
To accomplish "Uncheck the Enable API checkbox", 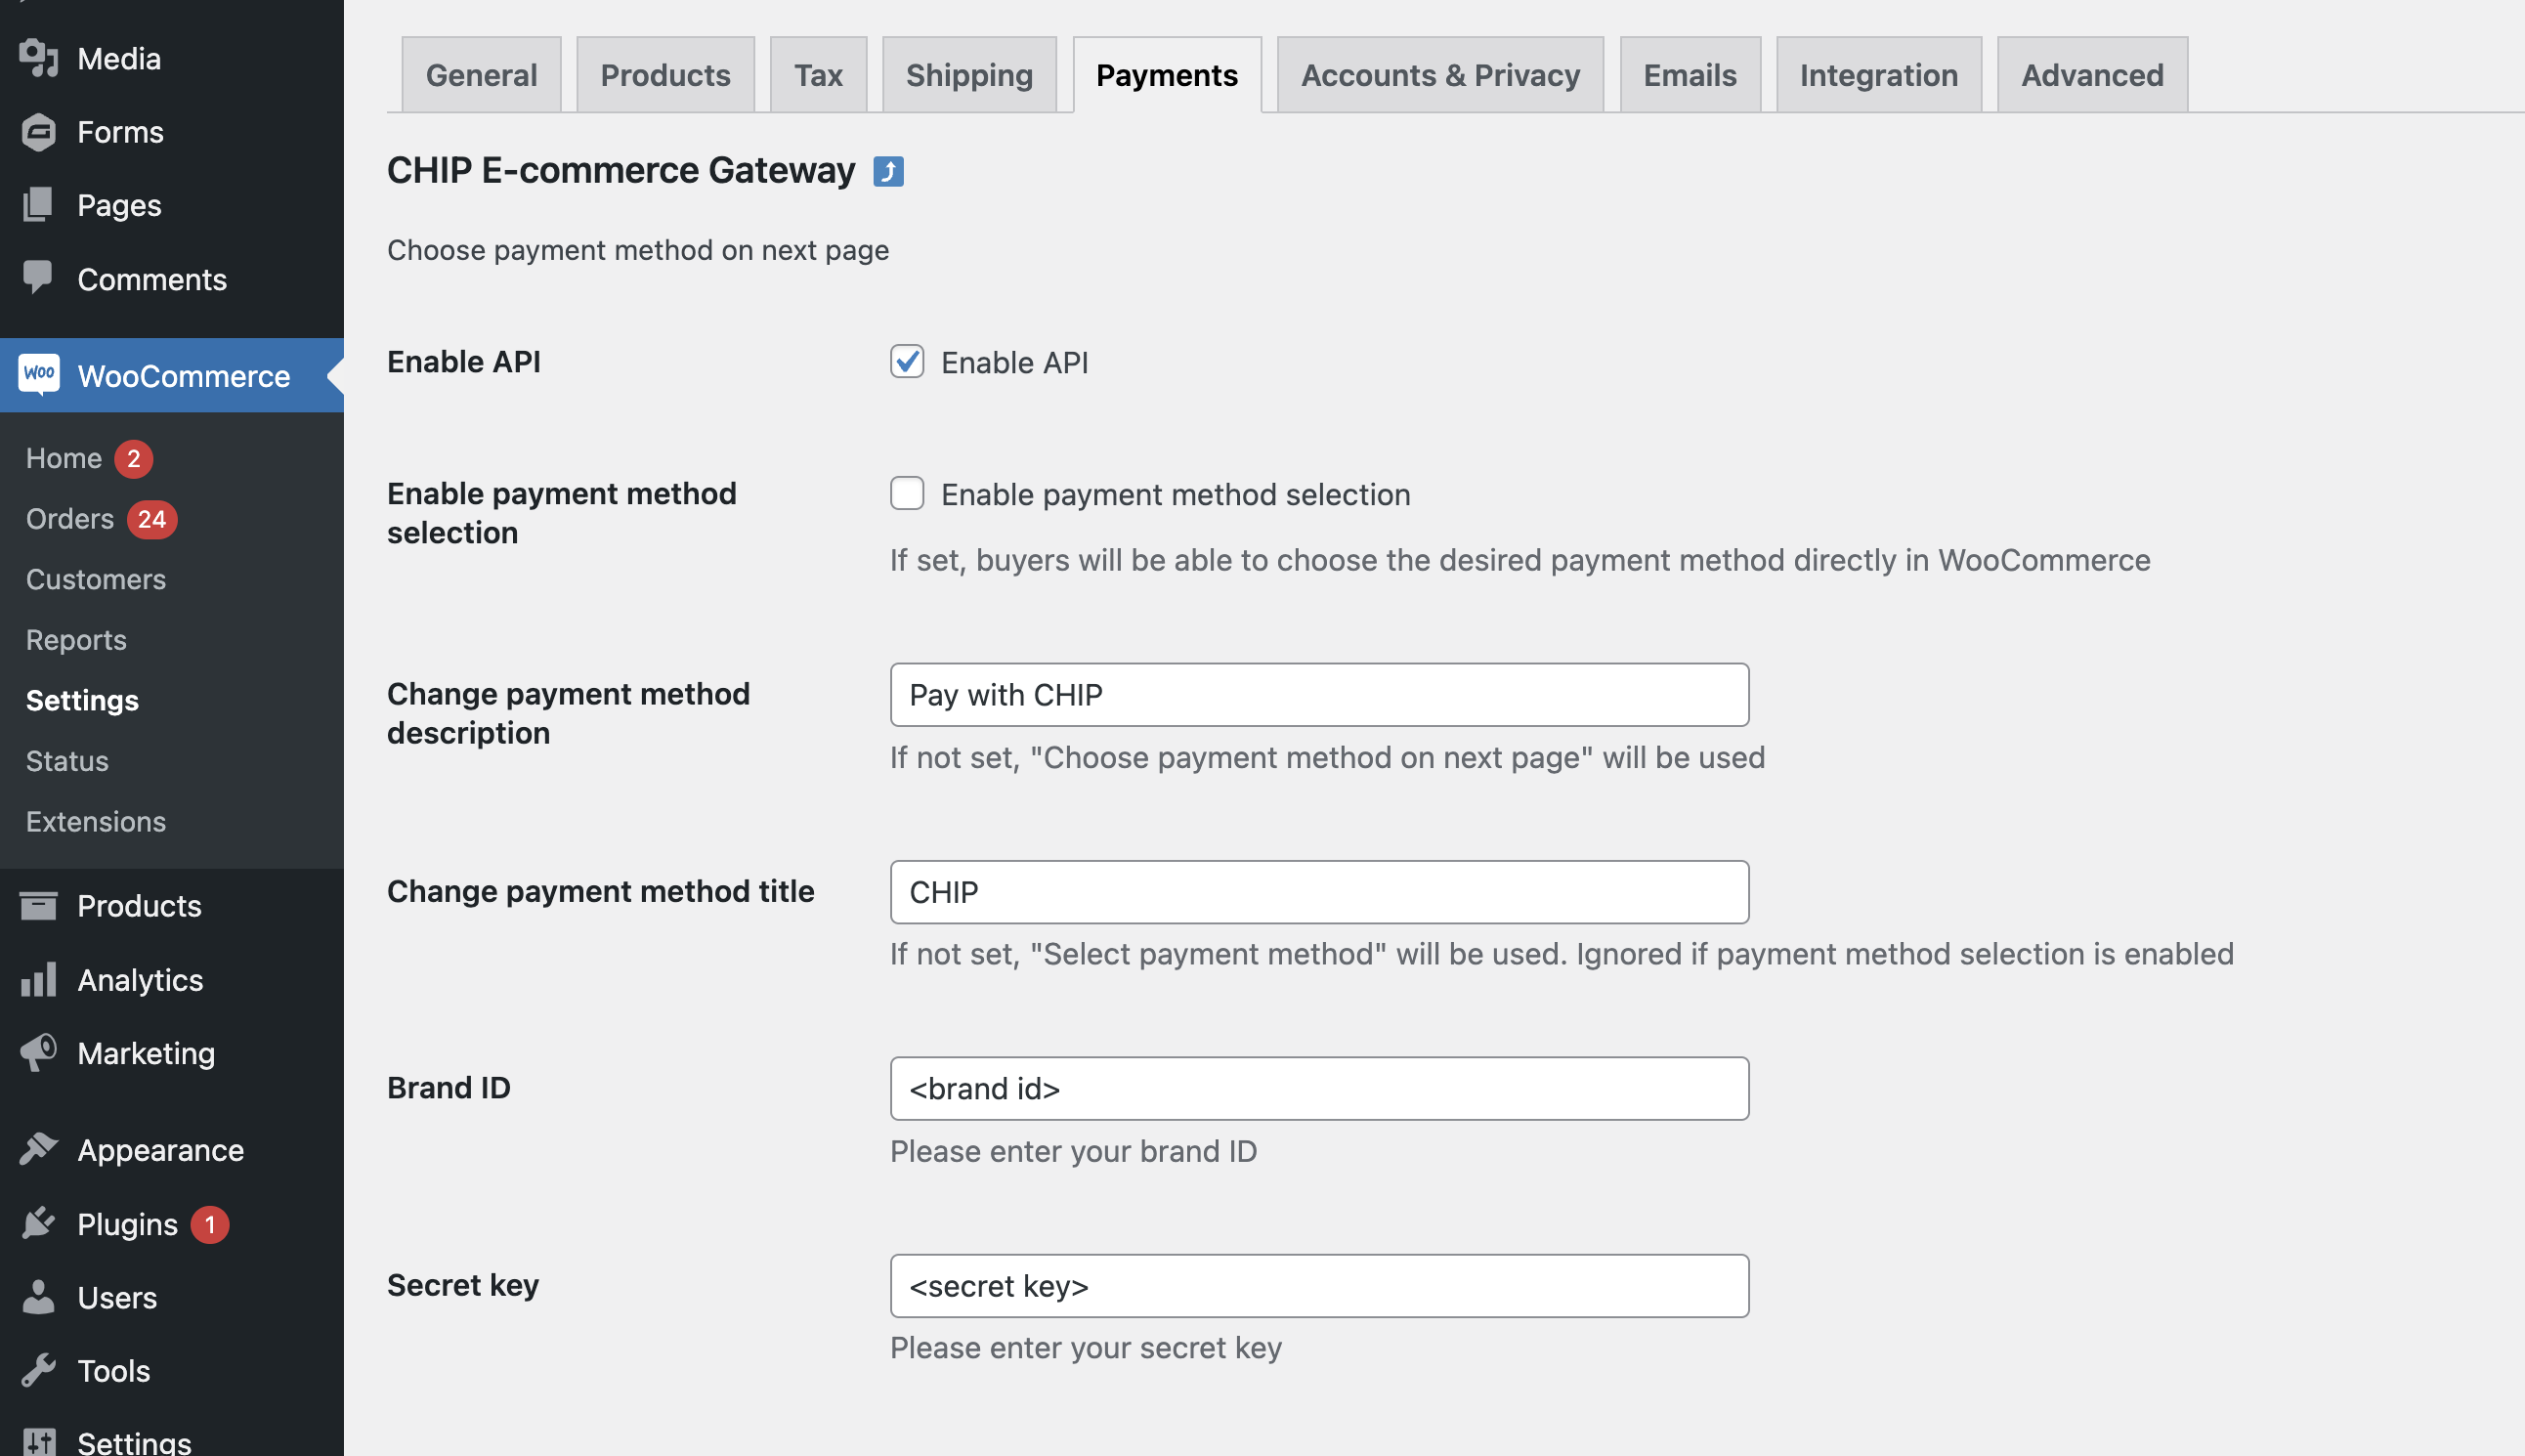I will coord(907,361).
